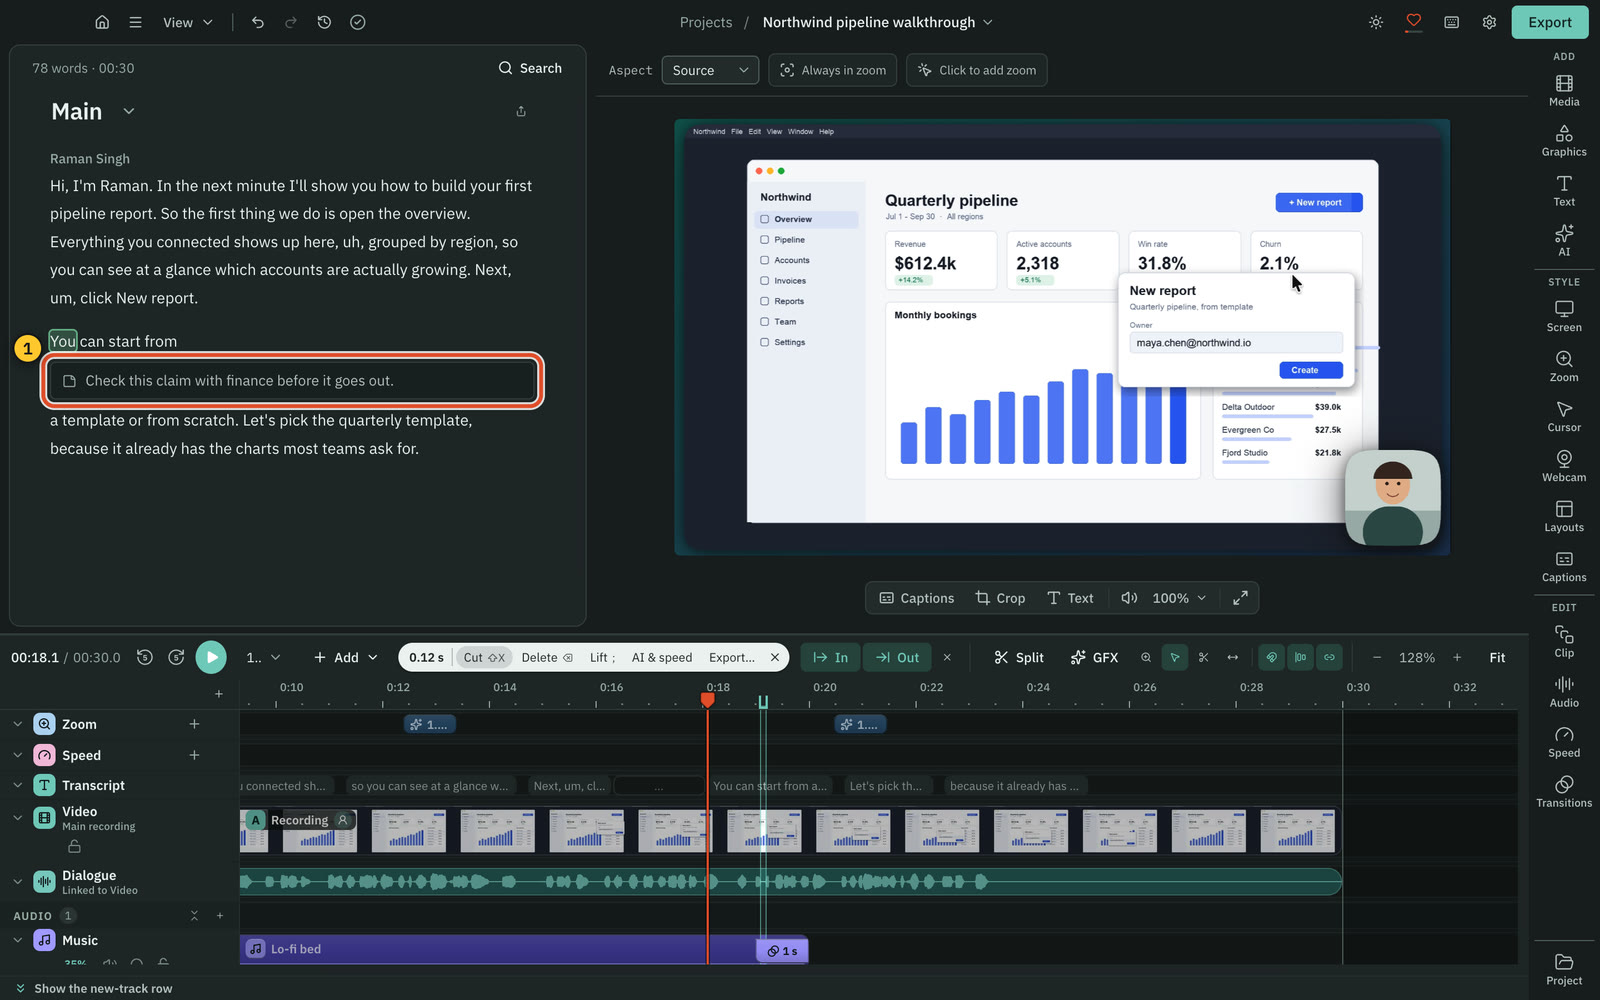Set the In point

(x=830, y=657)
